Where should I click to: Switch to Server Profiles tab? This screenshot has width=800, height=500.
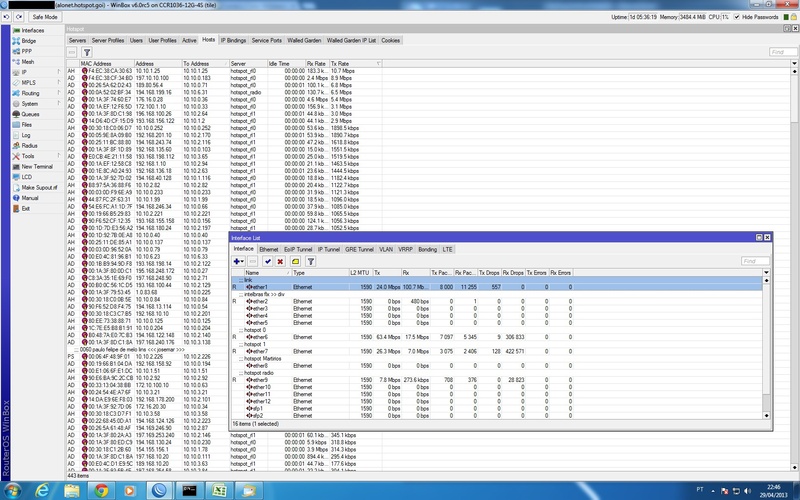coord(108,40)
